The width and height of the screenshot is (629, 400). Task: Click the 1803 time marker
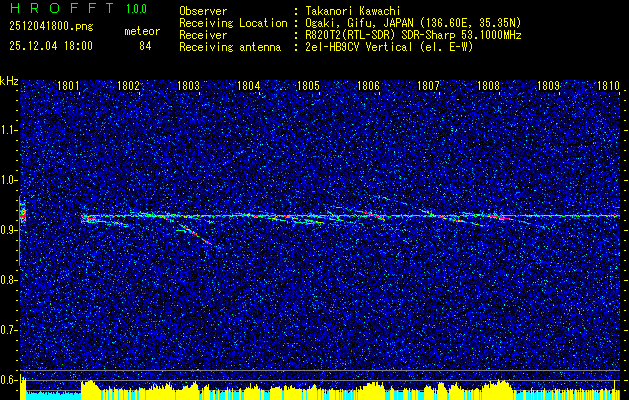[x=188, y=85]
